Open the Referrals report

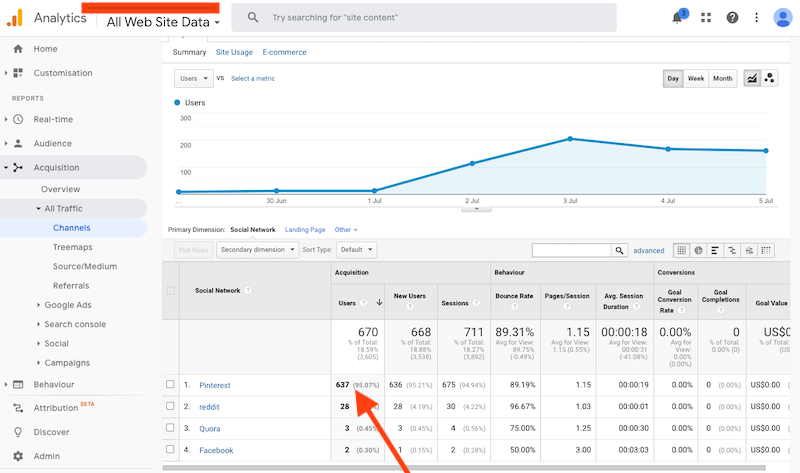71,286
